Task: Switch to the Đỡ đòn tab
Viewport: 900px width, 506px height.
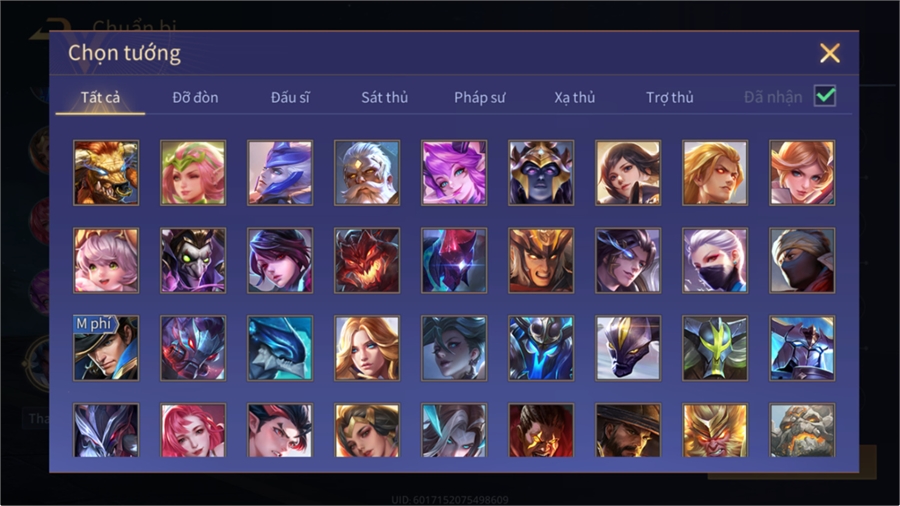Action: click(195, 98)
